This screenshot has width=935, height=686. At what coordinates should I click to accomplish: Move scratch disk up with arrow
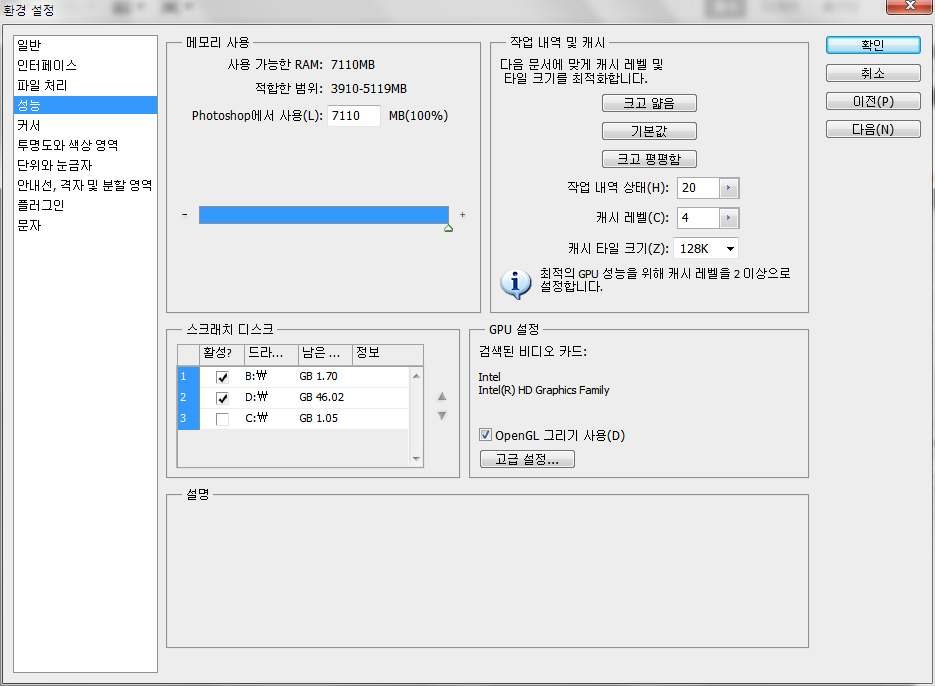(442, 396)
